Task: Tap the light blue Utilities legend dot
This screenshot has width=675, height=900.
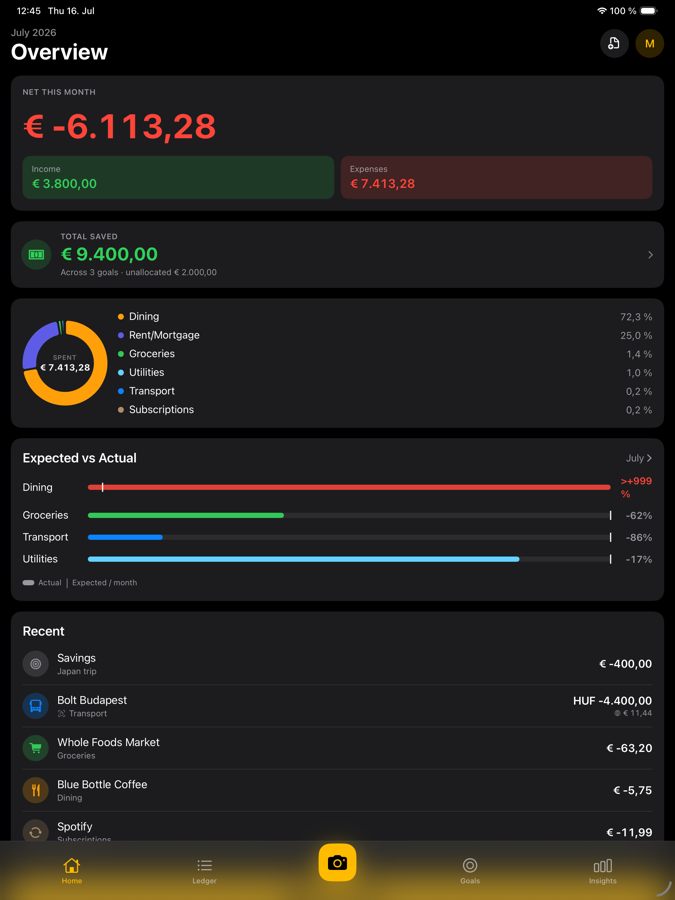Action: (x=121, y=373)
